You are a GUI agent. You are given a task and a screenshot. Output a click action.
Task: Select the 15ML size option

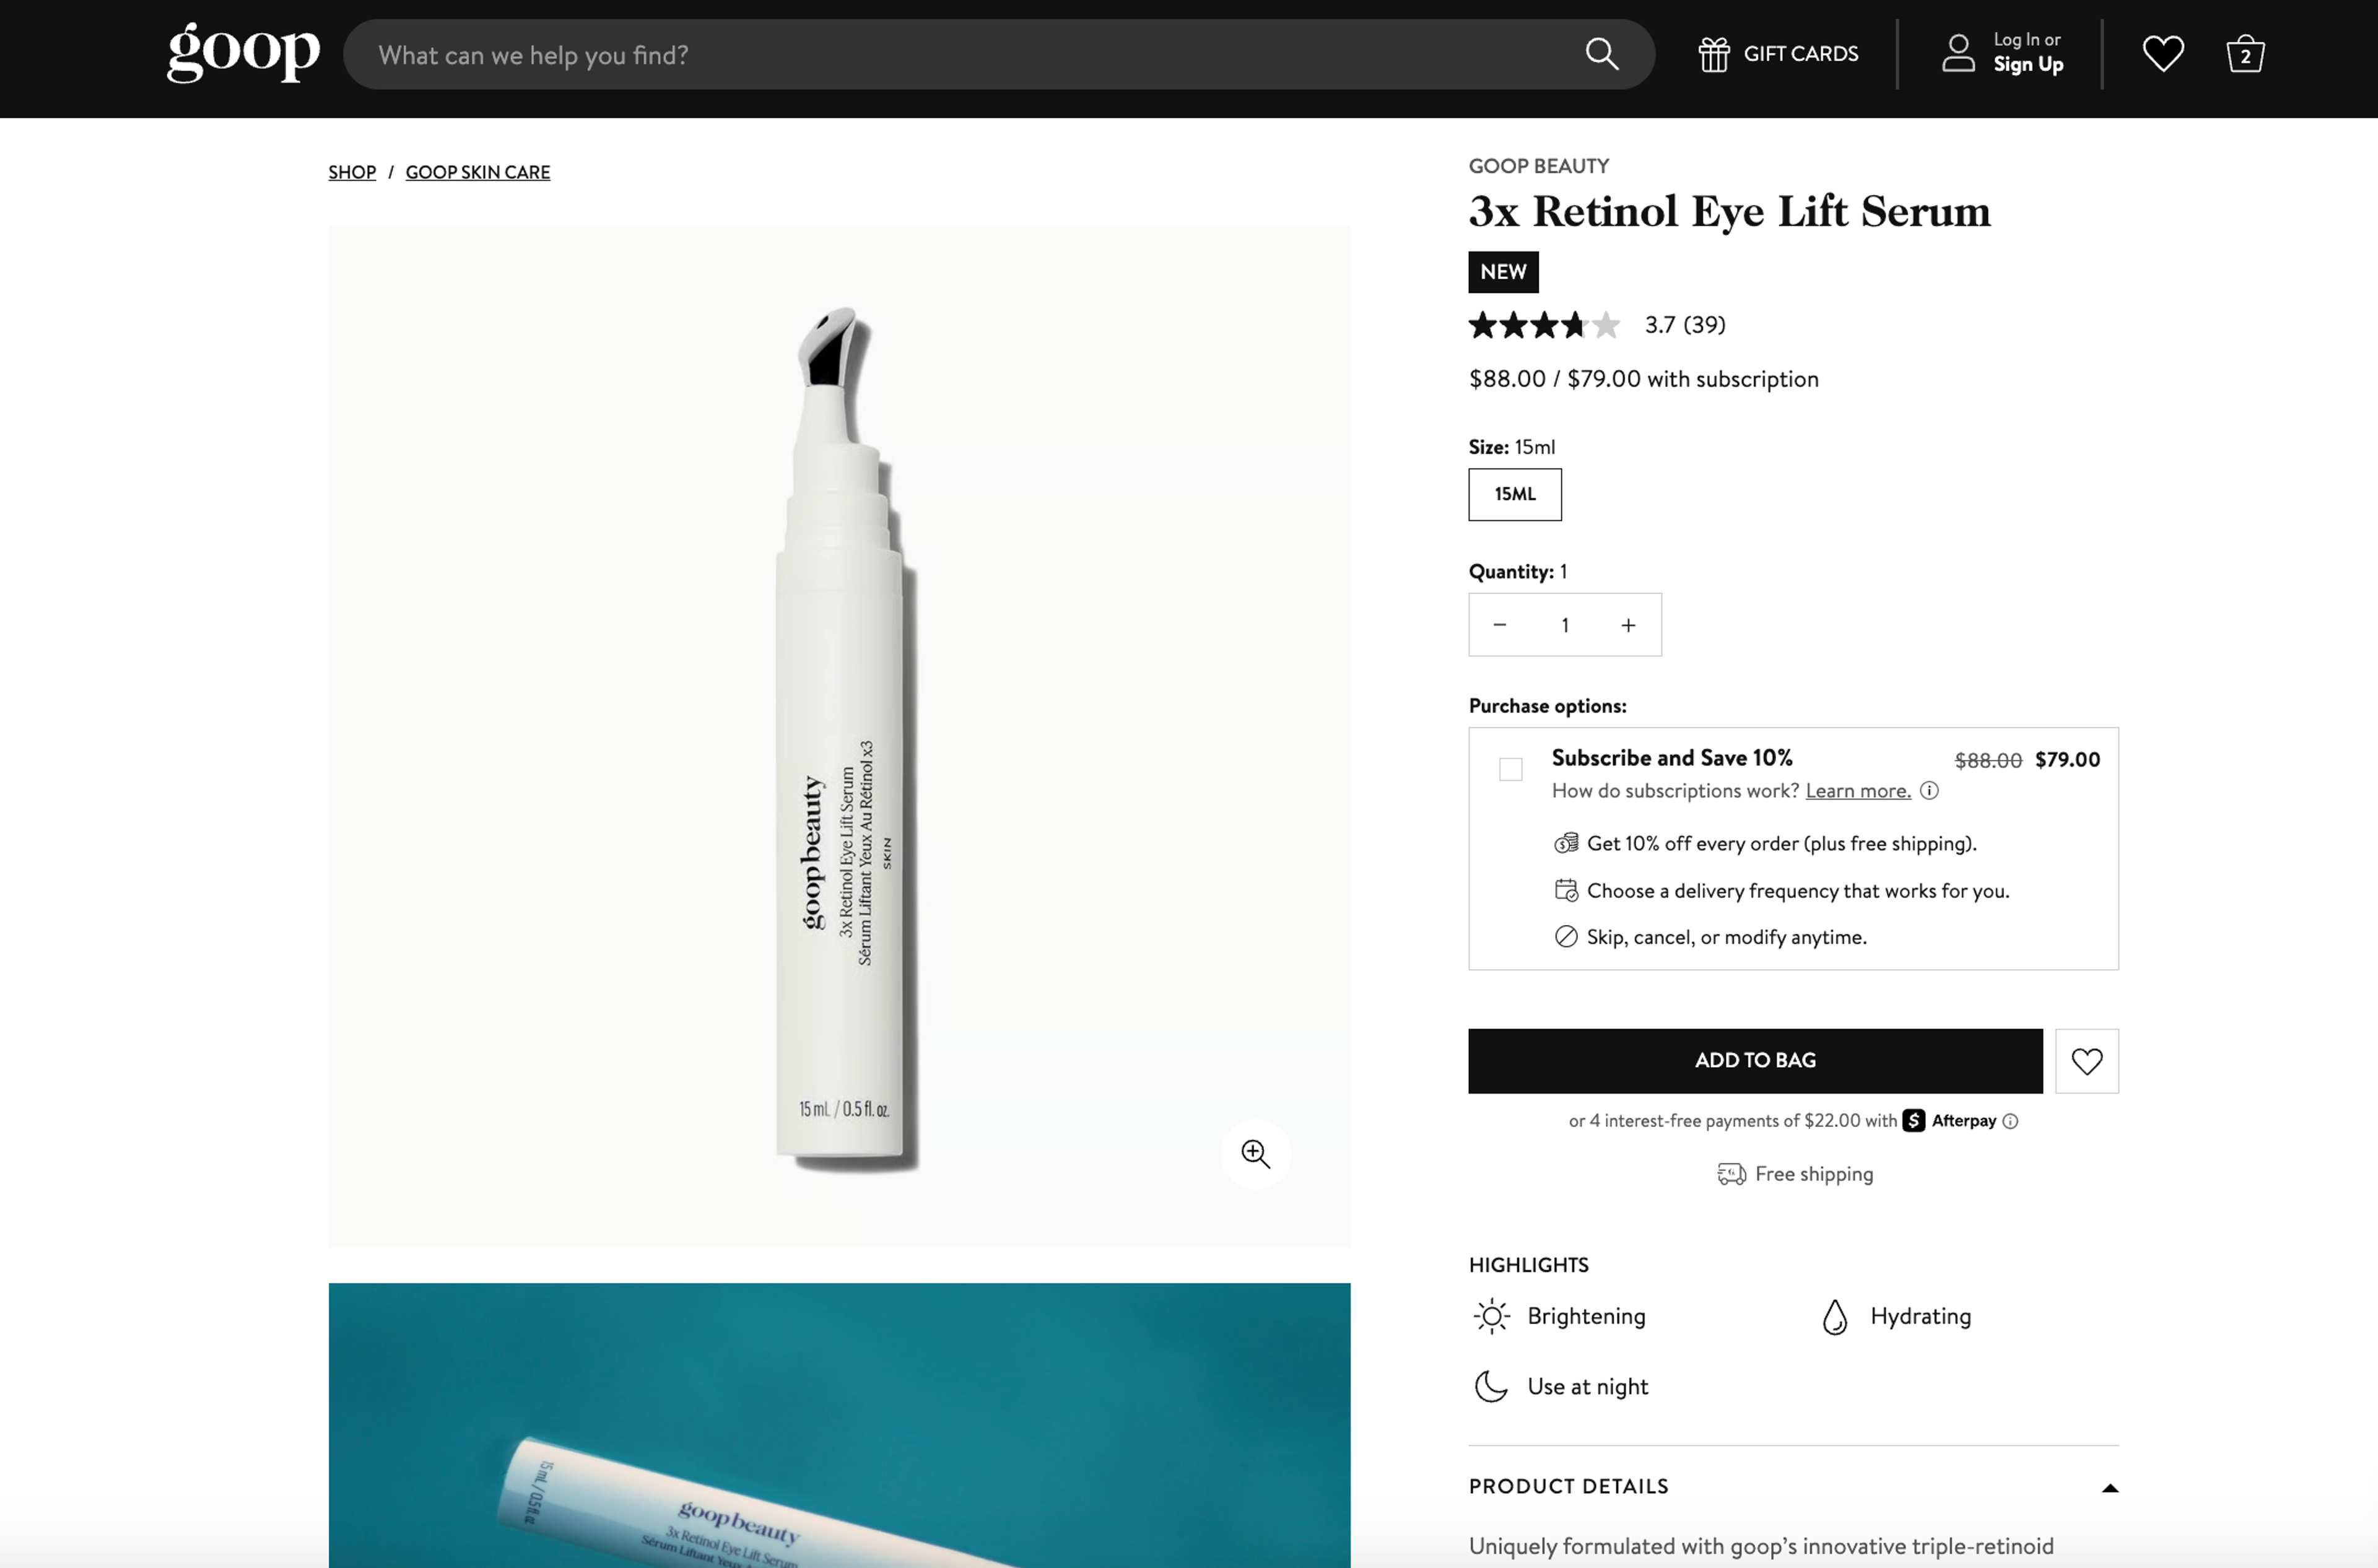(x=1514, y=494)
